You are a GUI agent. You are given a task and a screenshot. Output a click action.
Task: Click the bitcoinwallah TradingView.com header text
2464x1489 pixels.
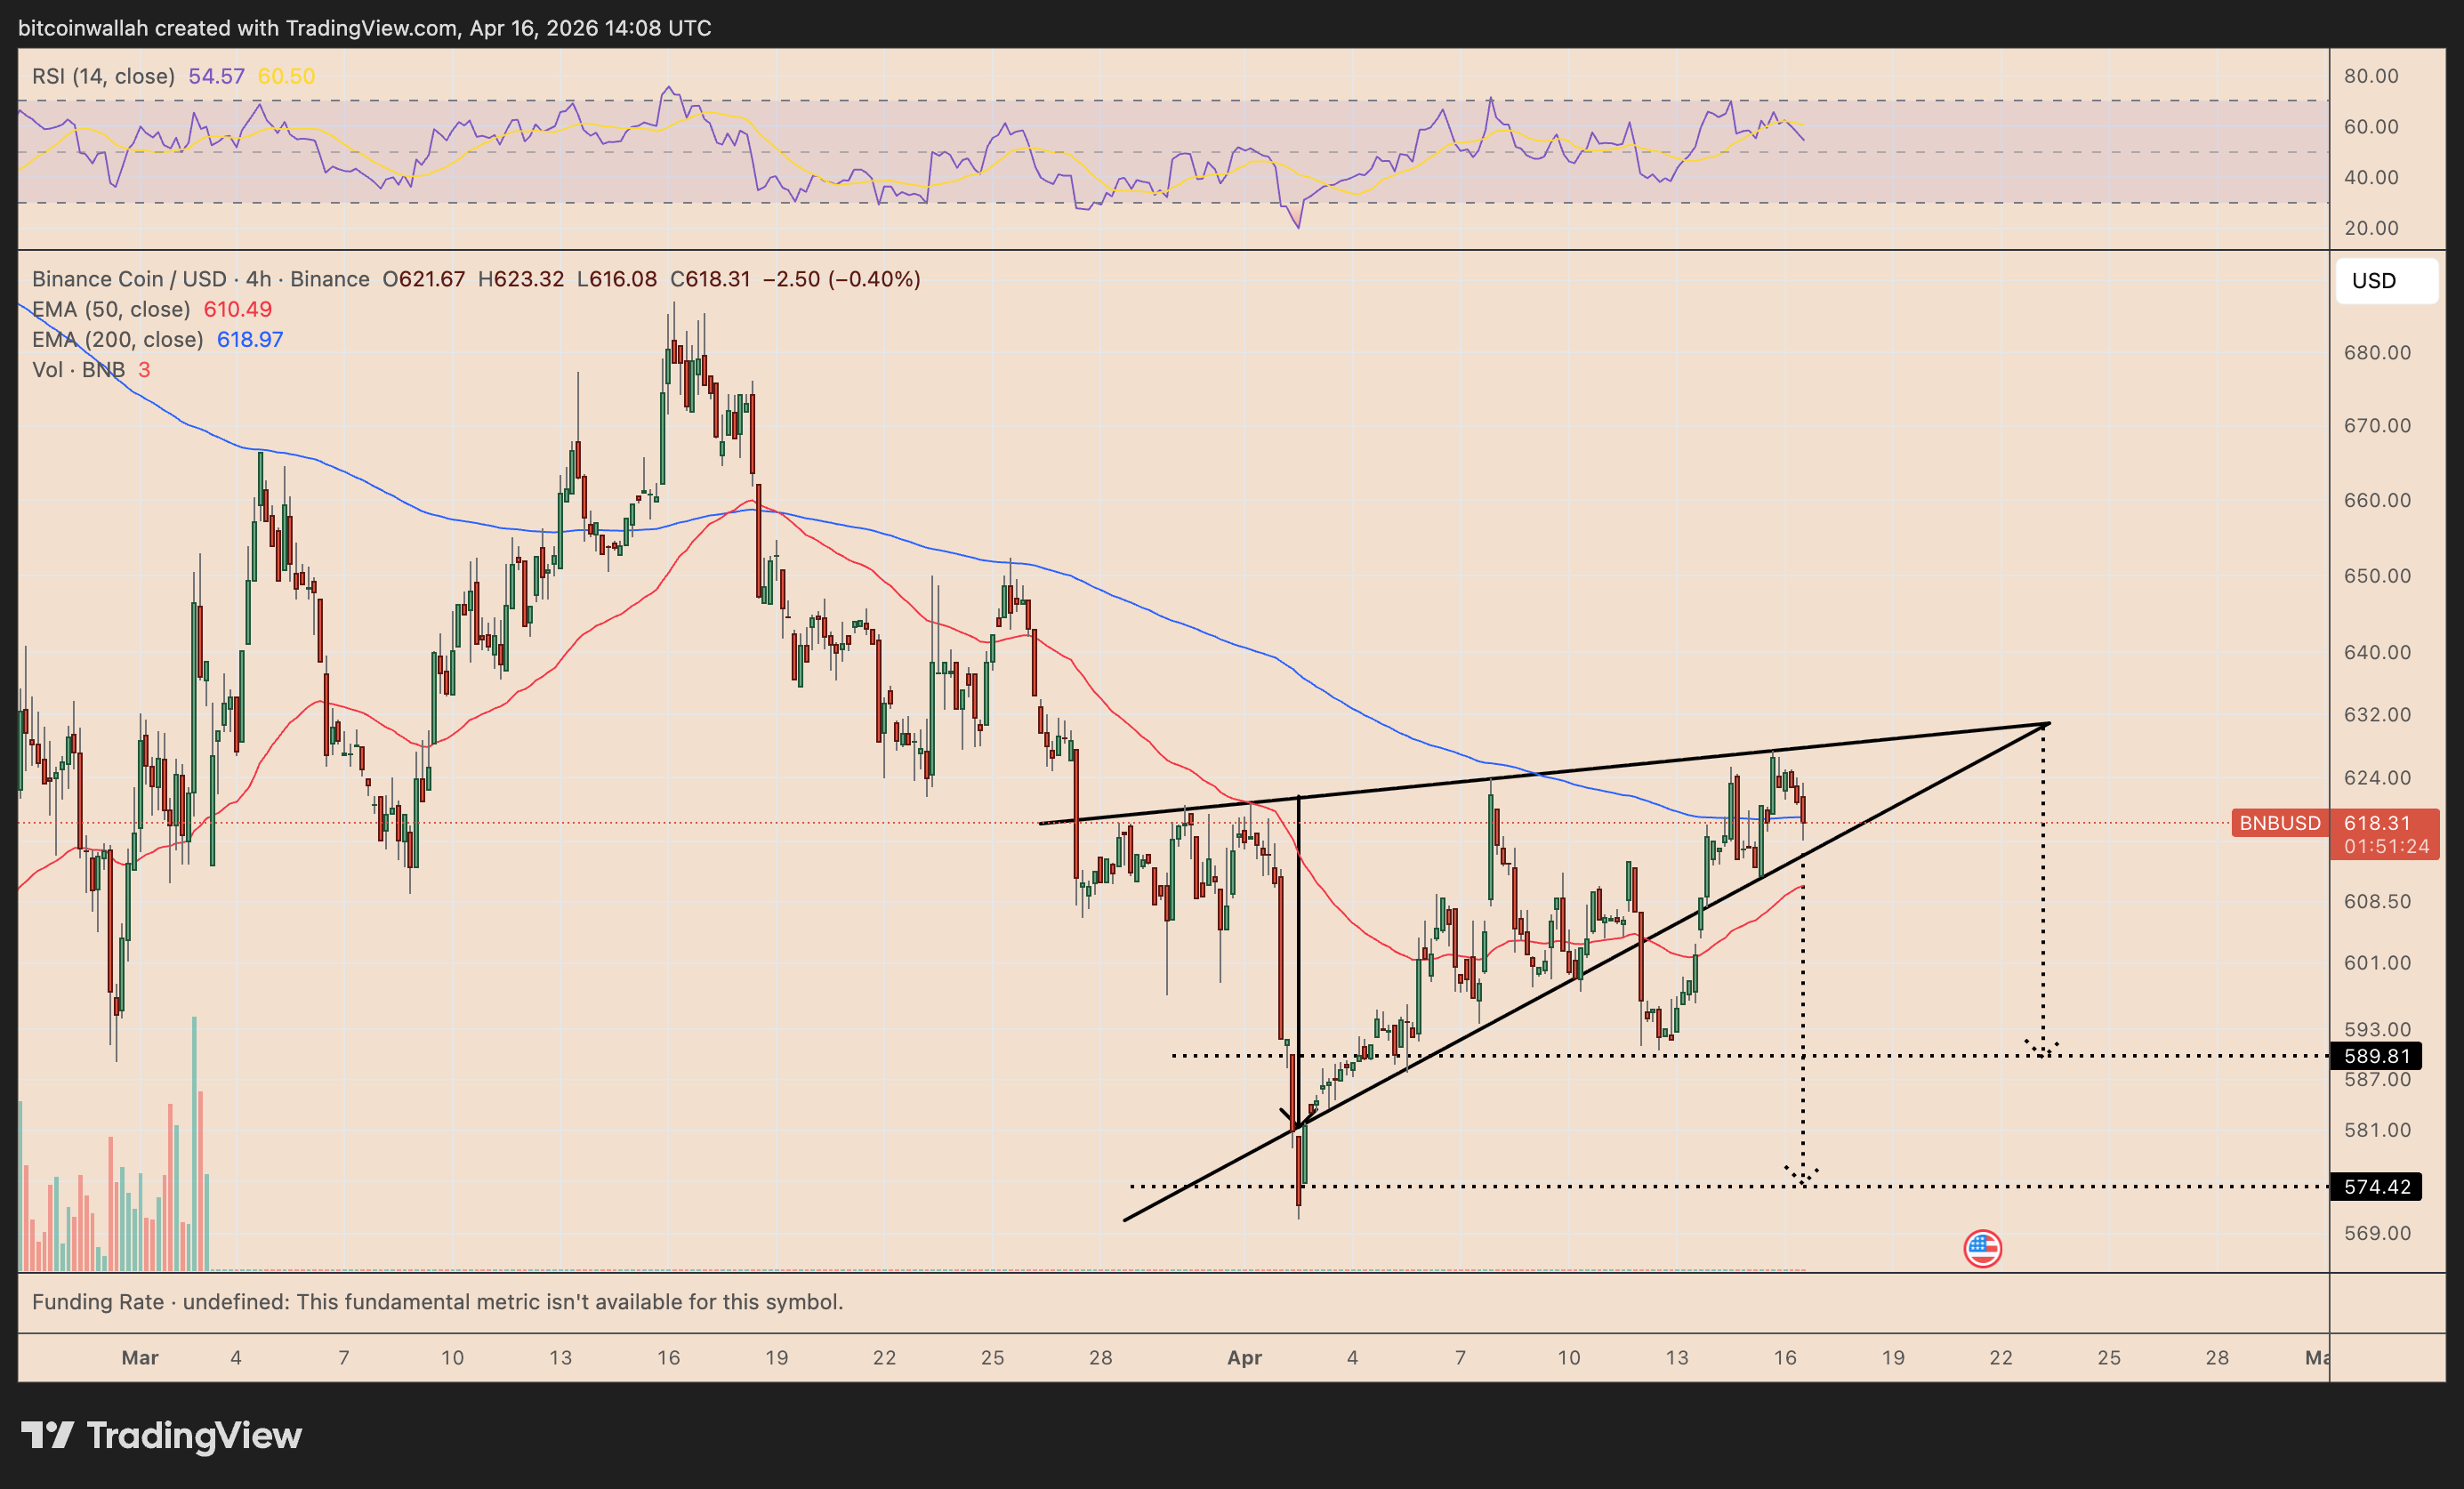click(364, 28)
